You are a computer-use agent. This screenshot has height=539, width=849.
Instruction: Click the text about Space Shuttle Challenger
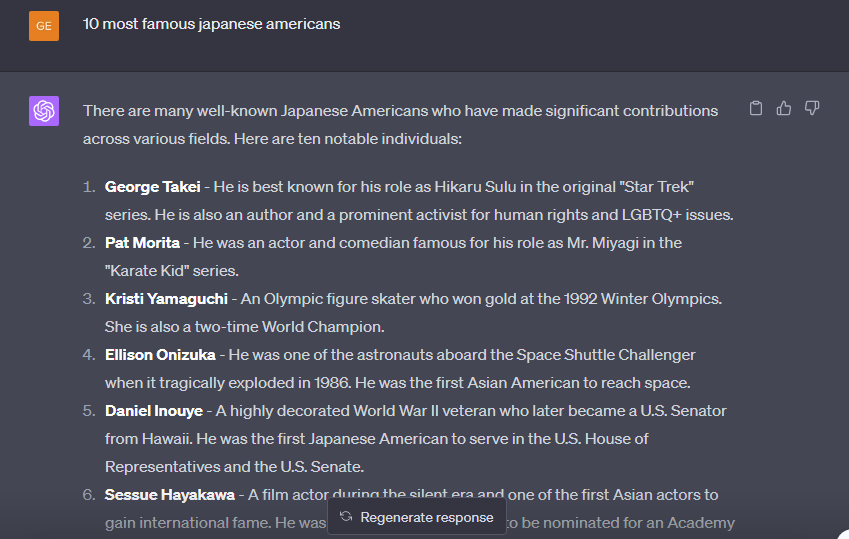point(606,355)
